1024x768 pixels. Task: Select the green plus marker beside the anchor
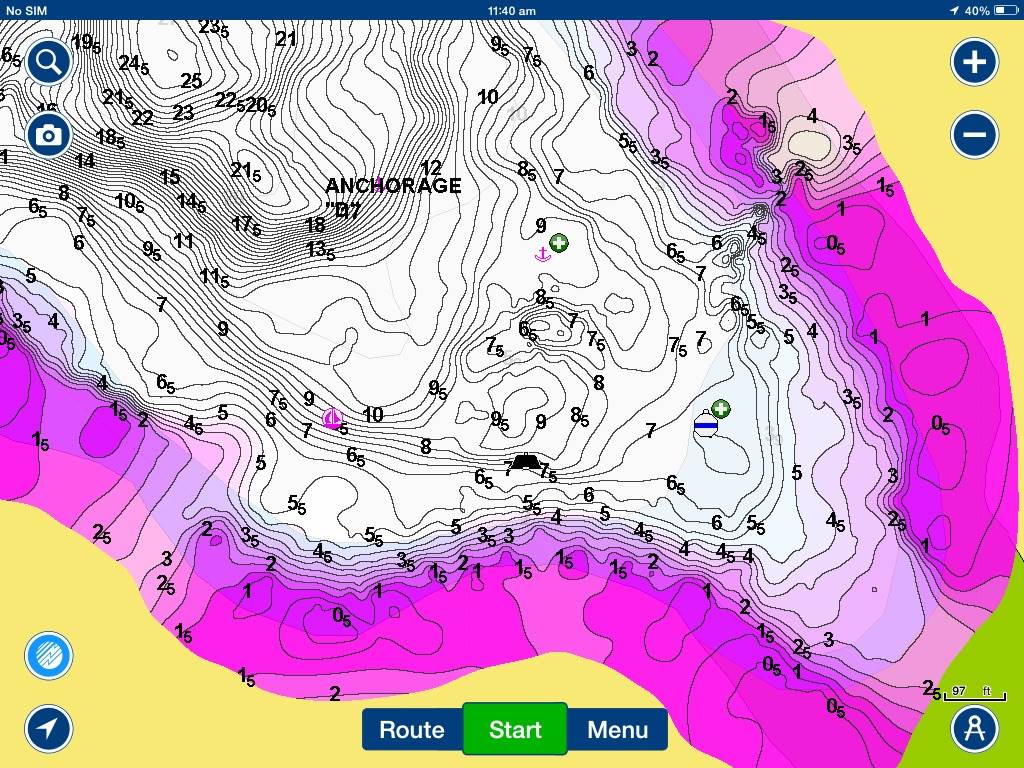pos(559,242)
